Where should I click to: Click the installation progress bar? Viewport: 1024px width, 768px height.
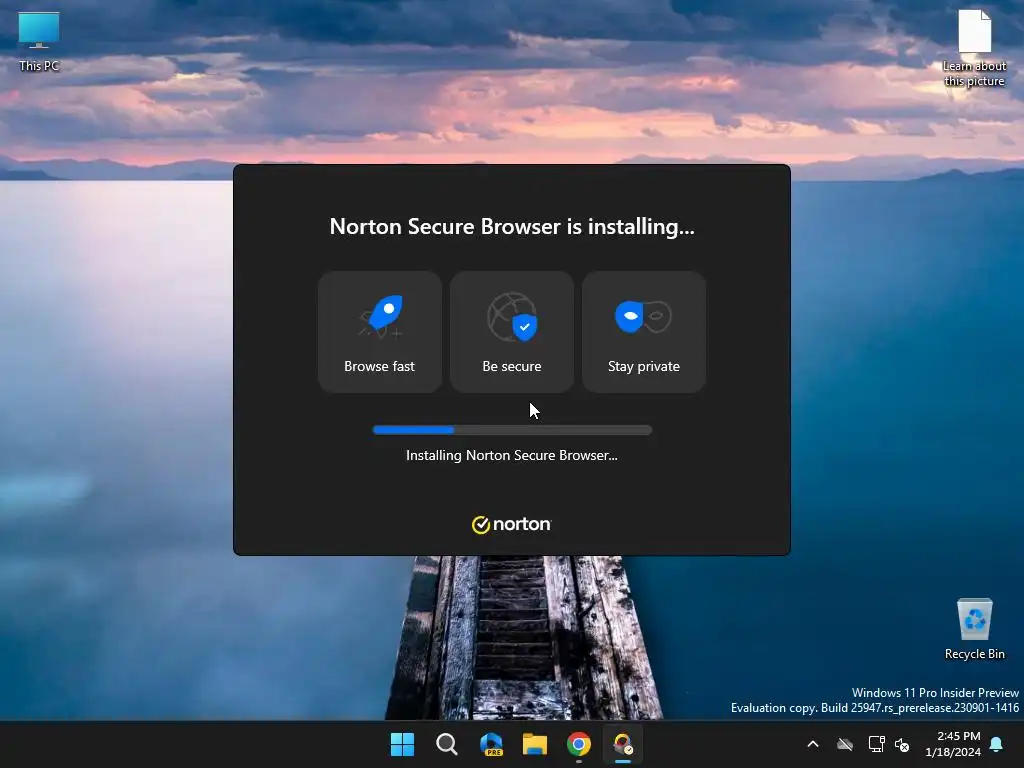pos(512,430)
